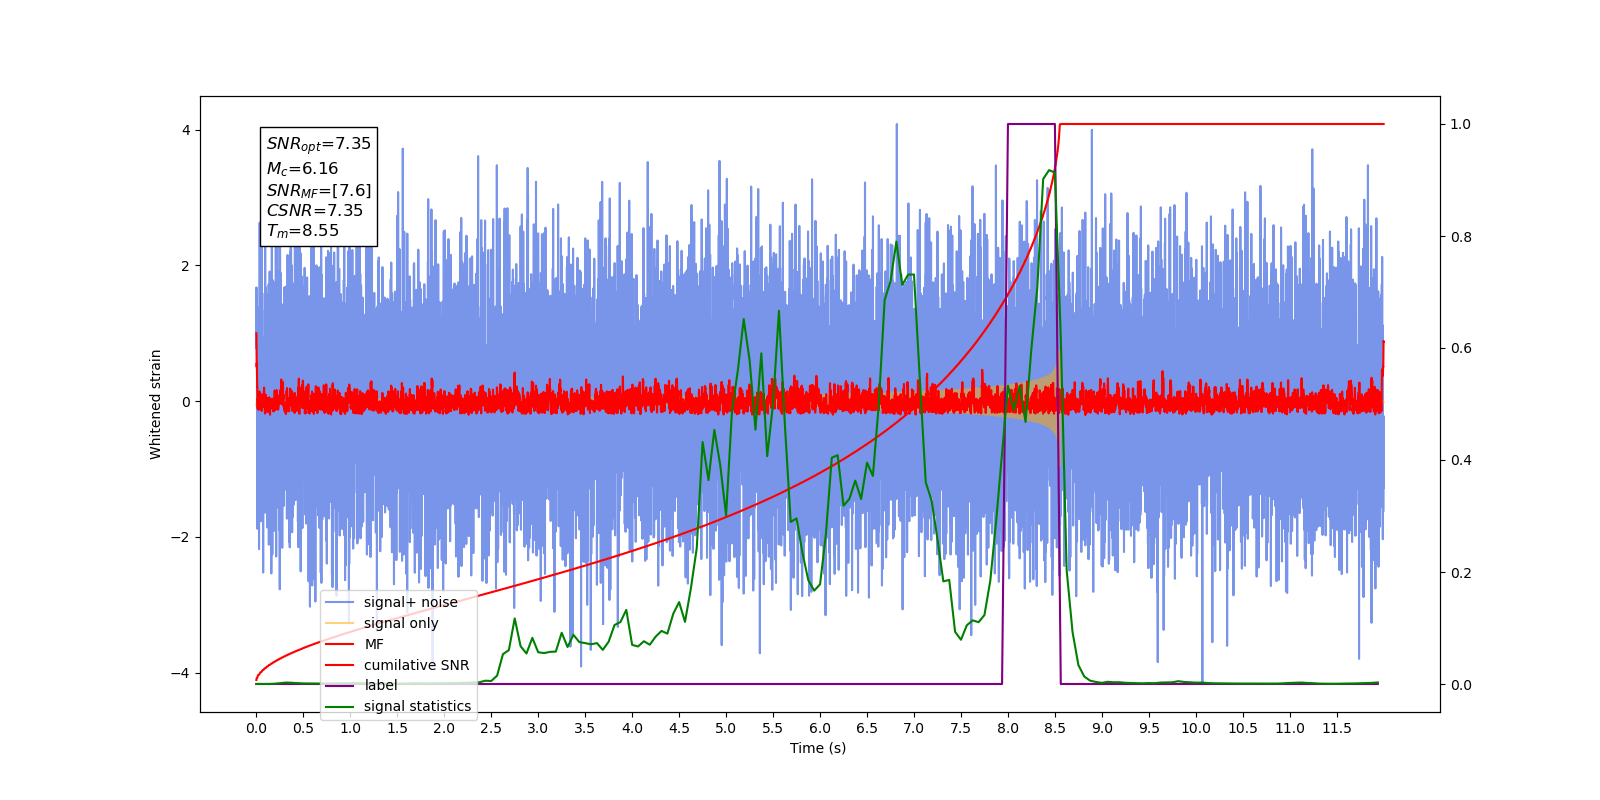Click the 'Whitened strain' y-axis label
Viewport: 1600px width, 800px height.
(155, 404)
